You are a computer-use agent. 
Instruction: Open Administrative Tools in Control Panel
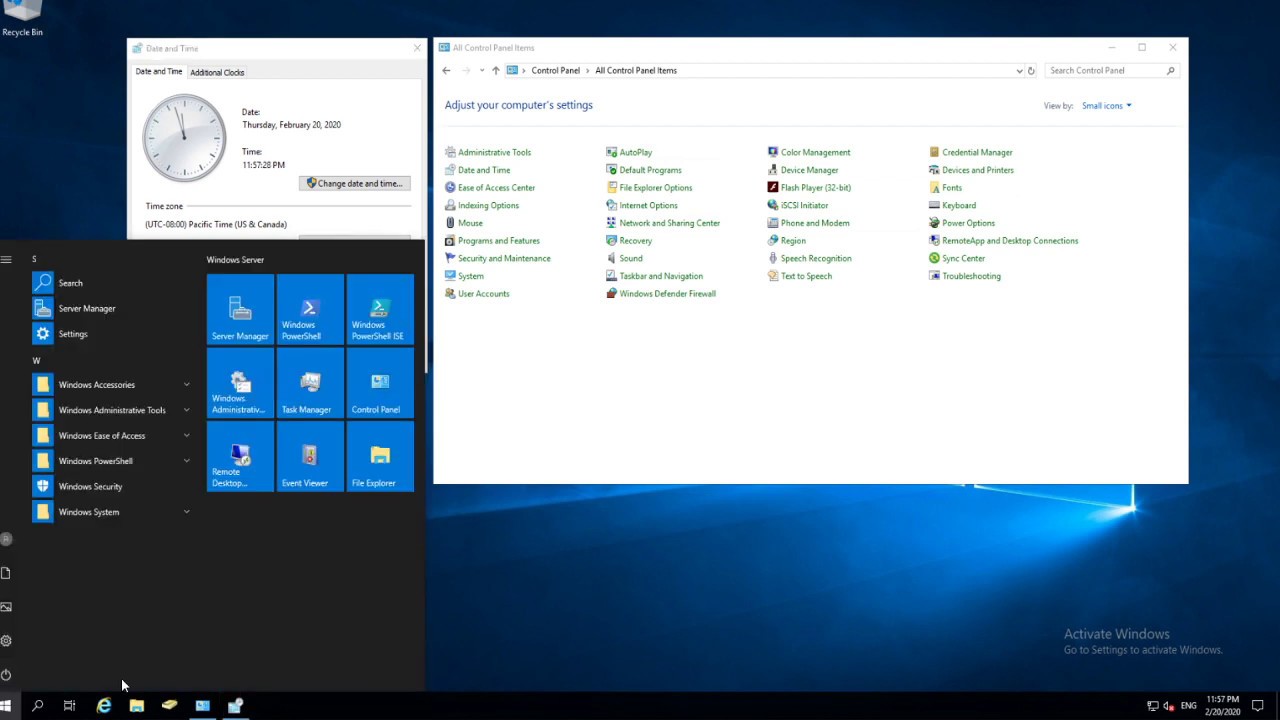click(x=488, y=152)
